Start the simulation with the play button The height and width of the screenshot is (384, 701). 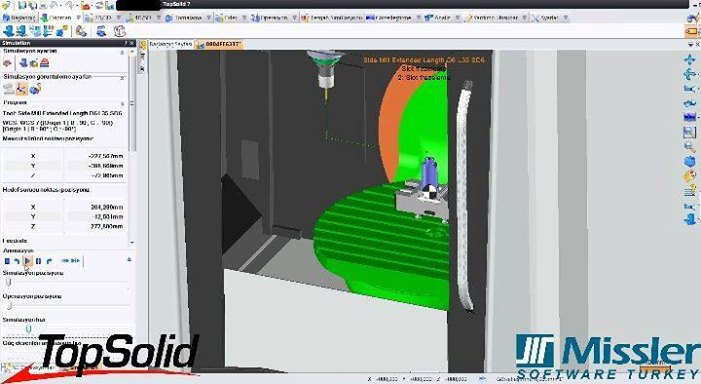point(28,261)
